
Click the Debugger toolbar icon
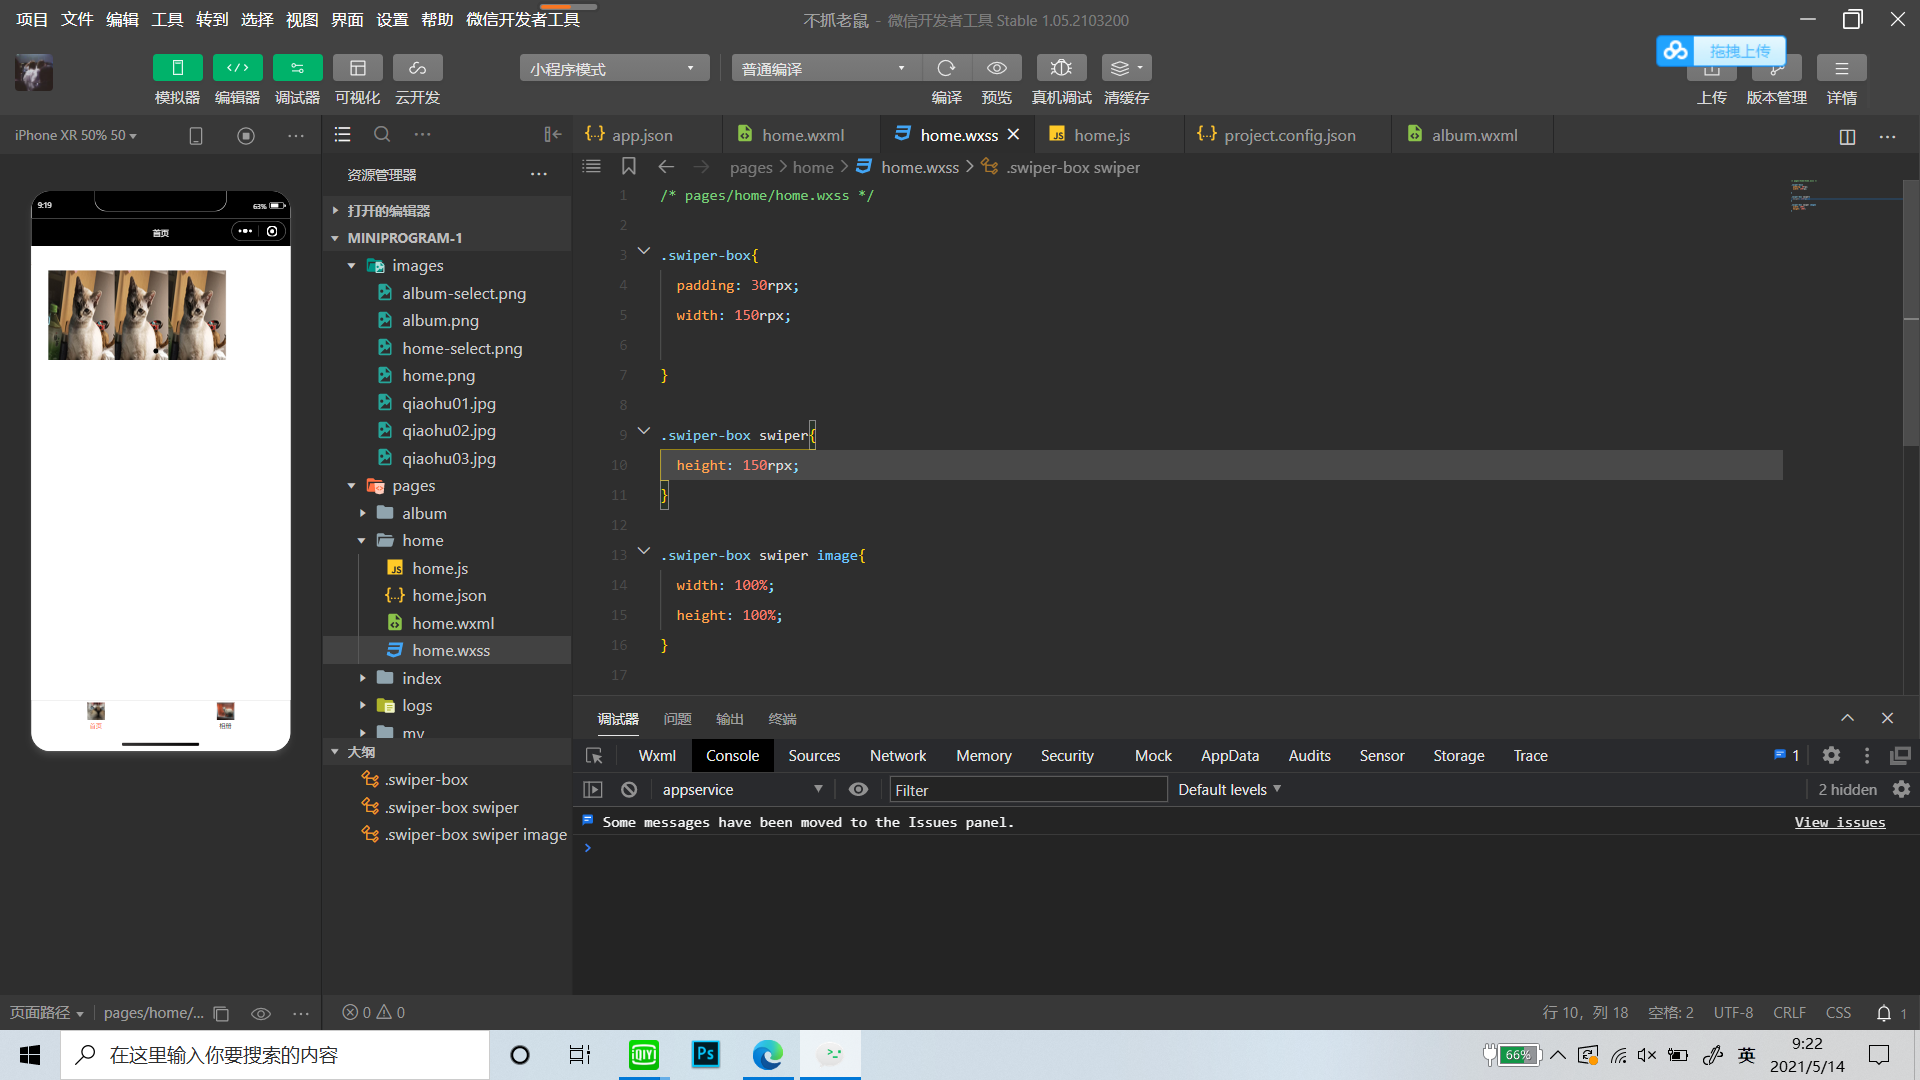click(297, 68)
